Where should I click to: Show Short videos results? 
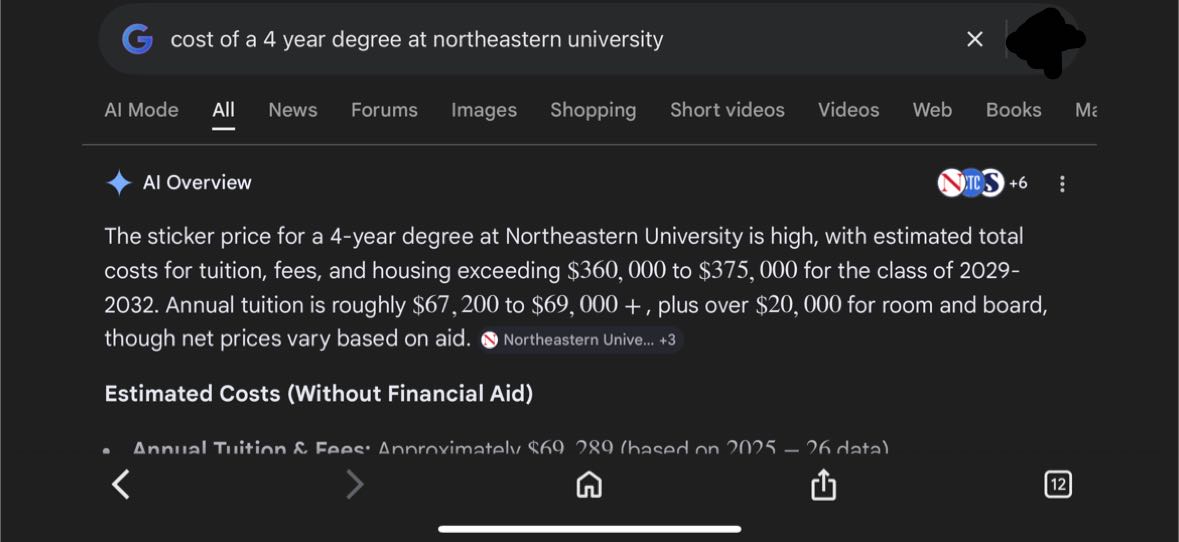click(727, 110)
